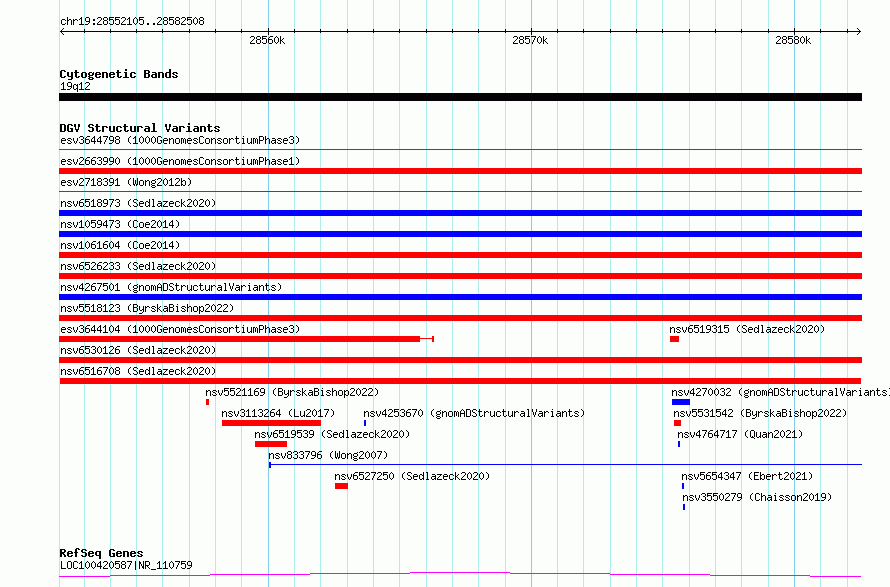Open the Cytogenetic Bands track title
Image resolution: width=890 pixels, height=587 pixels.
click(119, 74)
